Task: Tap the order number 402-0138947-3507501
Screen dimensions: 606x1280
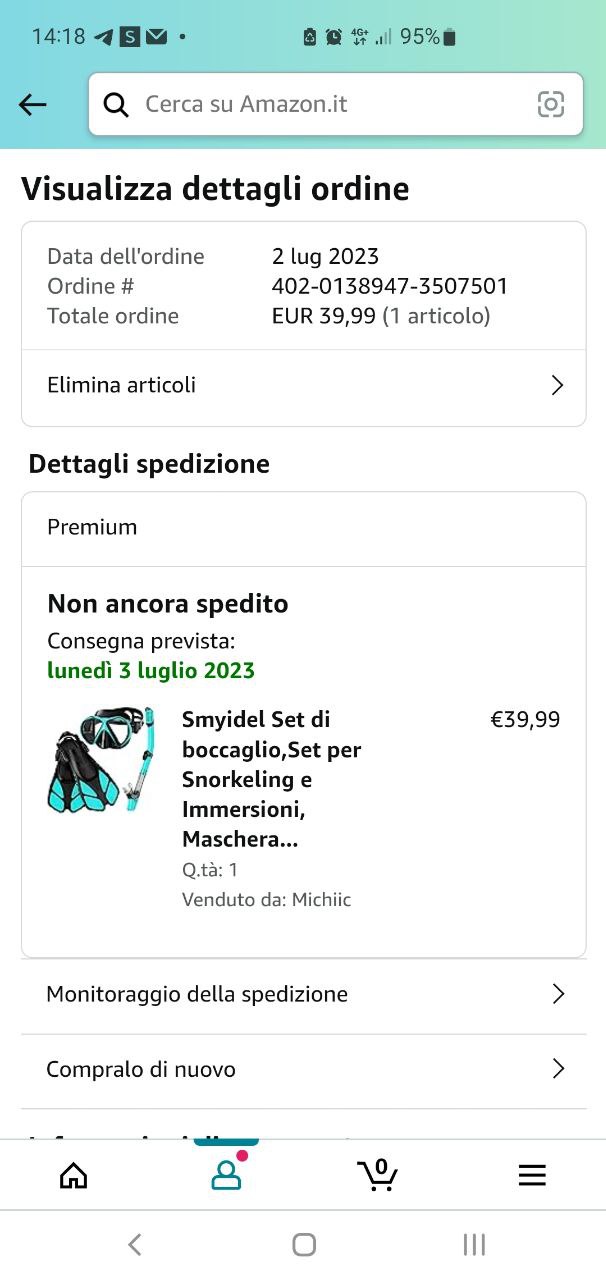Action: (x=390, y=286)
